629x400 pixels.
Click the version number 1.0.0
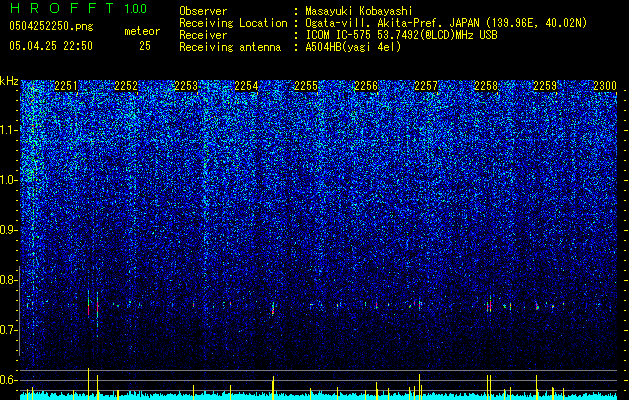[x=136, y=8]
